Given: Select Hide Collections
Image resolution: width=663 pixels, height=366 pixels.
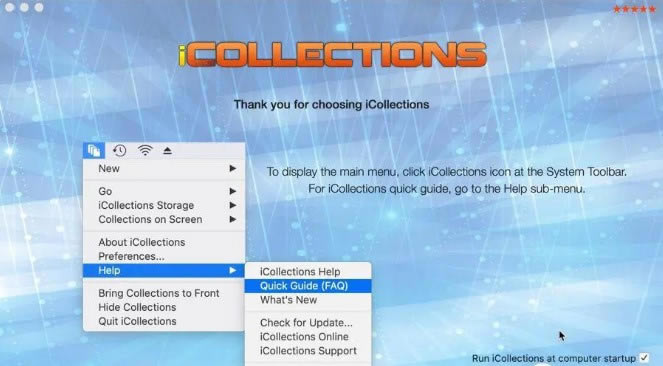Looking at the screenshot, I should pyautogui.click(x=164, y=307).
